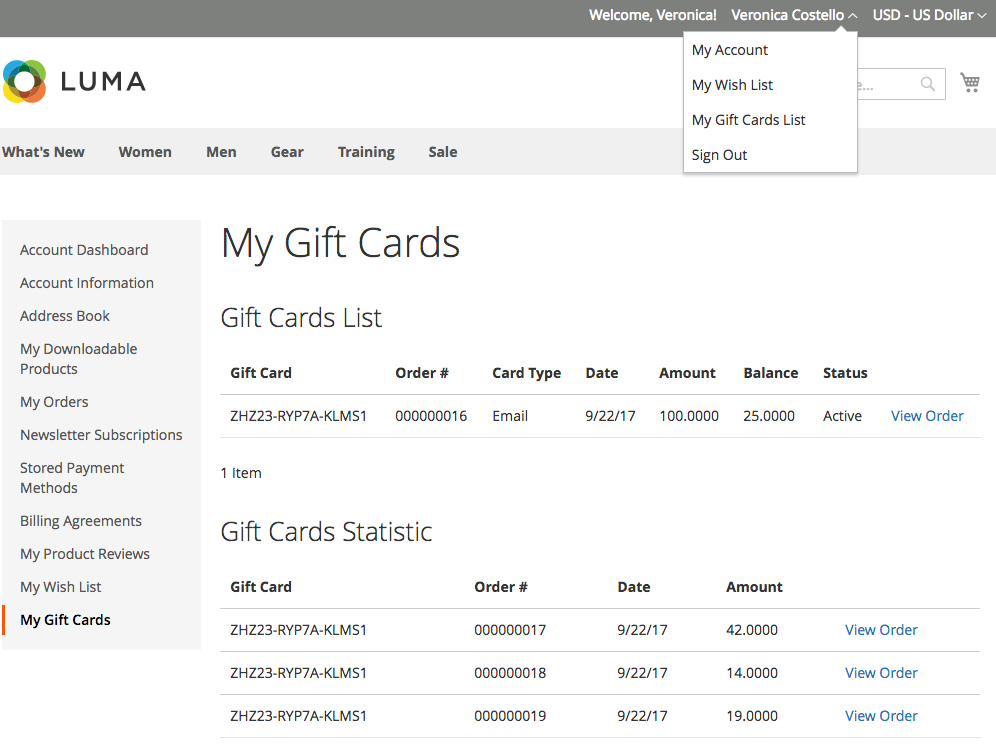Viewport: 996px width, 745px height.
Task: Open the Women navigation category
Action: click(x=145, y=152)
